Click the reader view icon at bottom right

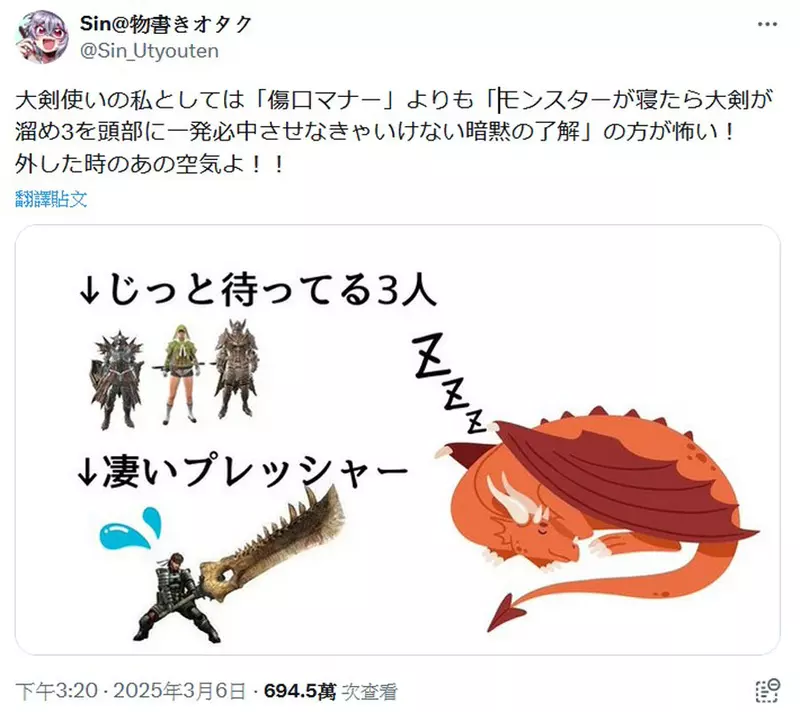tap(767, 691)
